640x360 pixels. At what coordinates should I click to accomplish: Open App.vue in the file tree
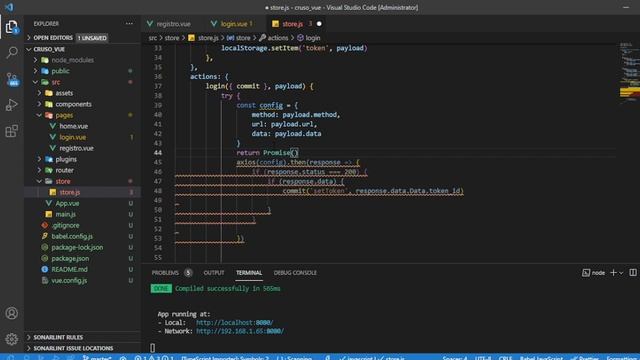[67, 203]
